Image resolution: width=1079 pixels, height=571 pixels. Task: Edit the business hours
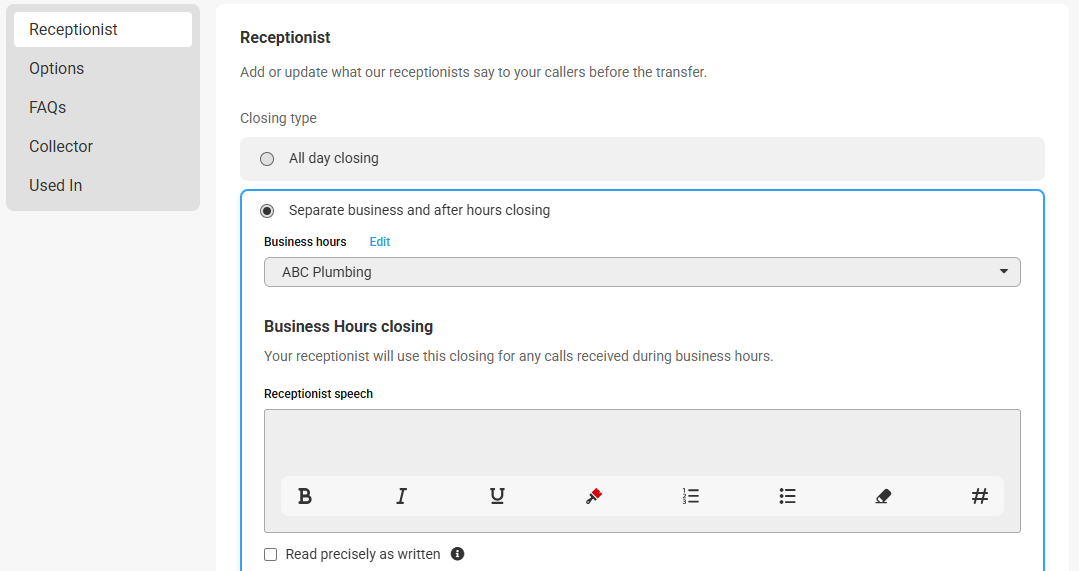[379, 241]
